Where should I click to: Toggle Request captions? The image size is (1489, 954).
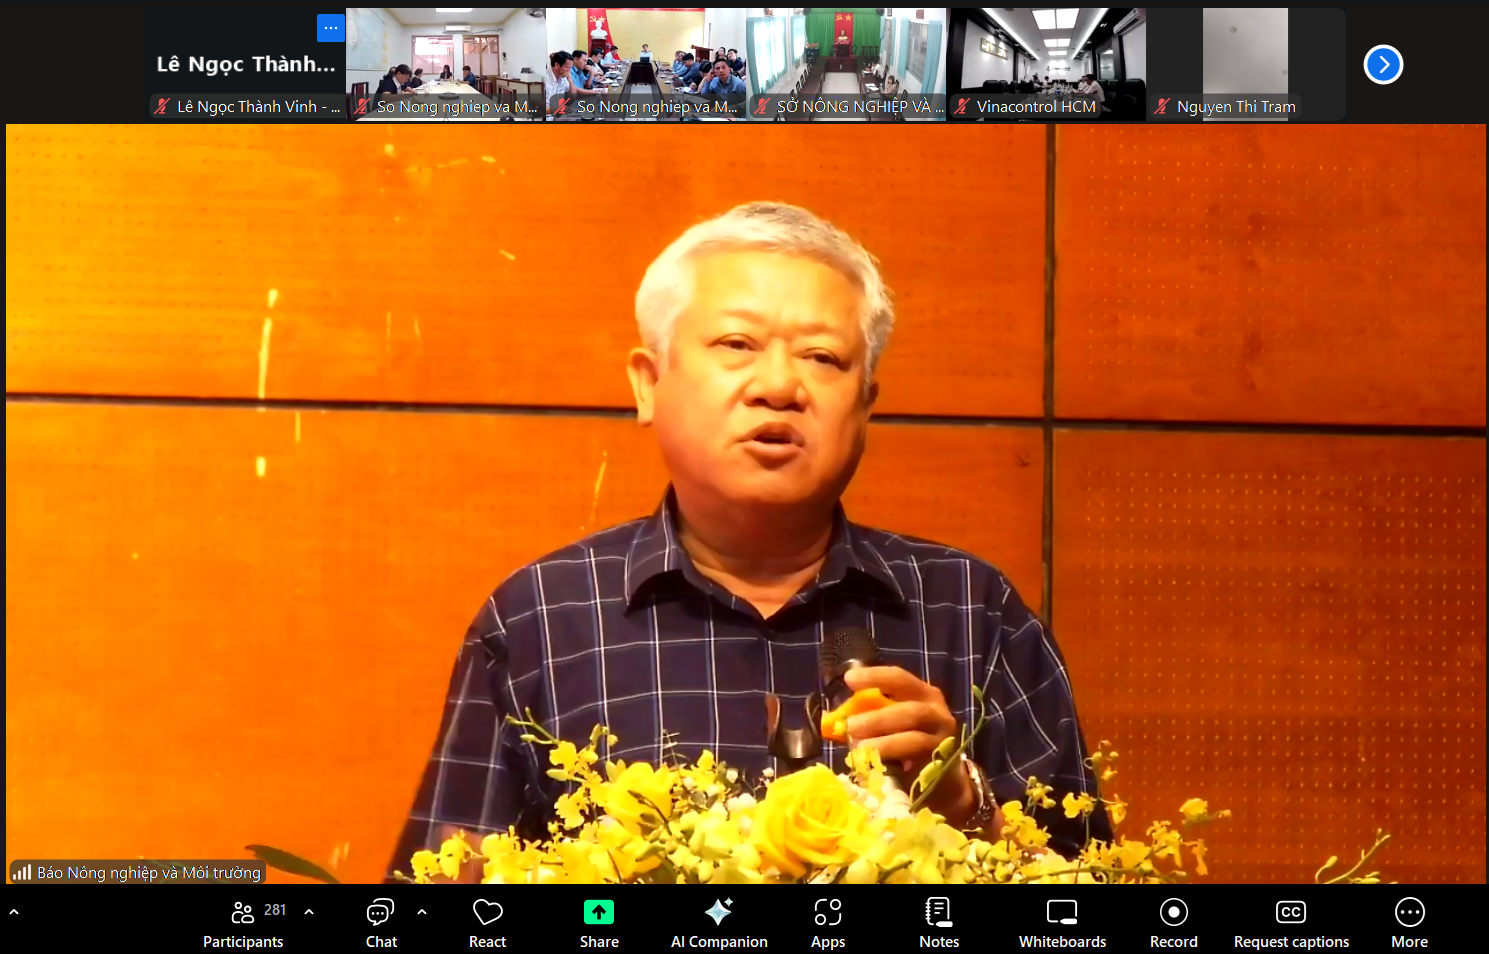click(x=1291, y=923)
